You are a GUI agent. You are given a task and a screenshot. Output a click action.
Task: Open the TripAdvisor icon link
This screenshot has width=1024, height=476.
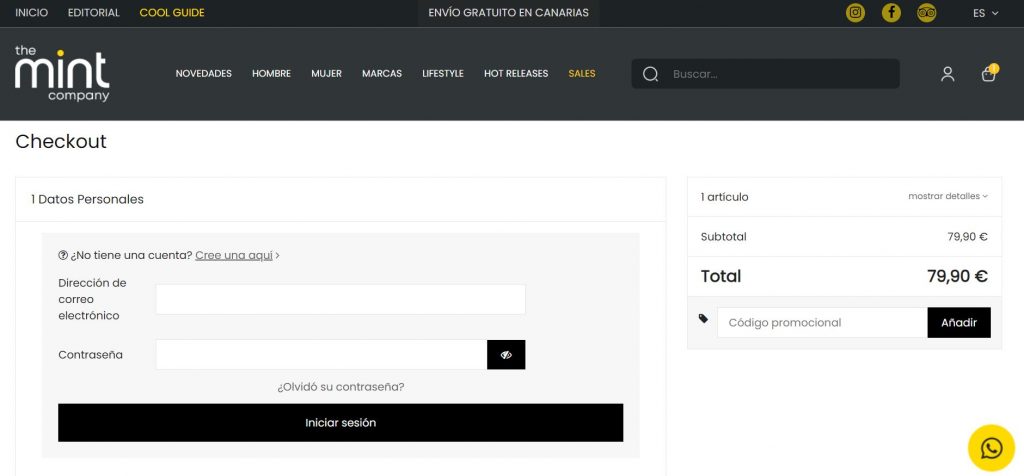point(927,13)
